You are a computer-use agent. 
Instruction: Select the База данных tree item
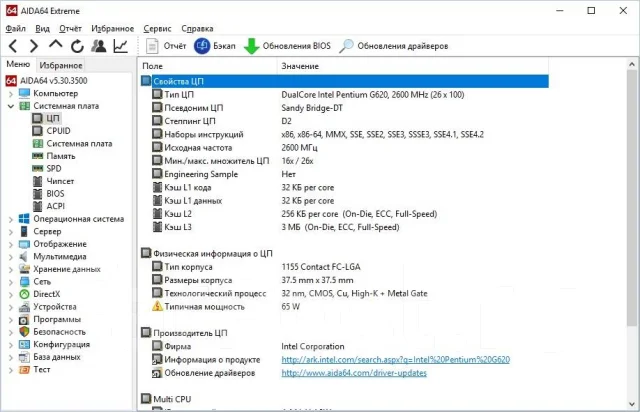[x=50, y=357]
